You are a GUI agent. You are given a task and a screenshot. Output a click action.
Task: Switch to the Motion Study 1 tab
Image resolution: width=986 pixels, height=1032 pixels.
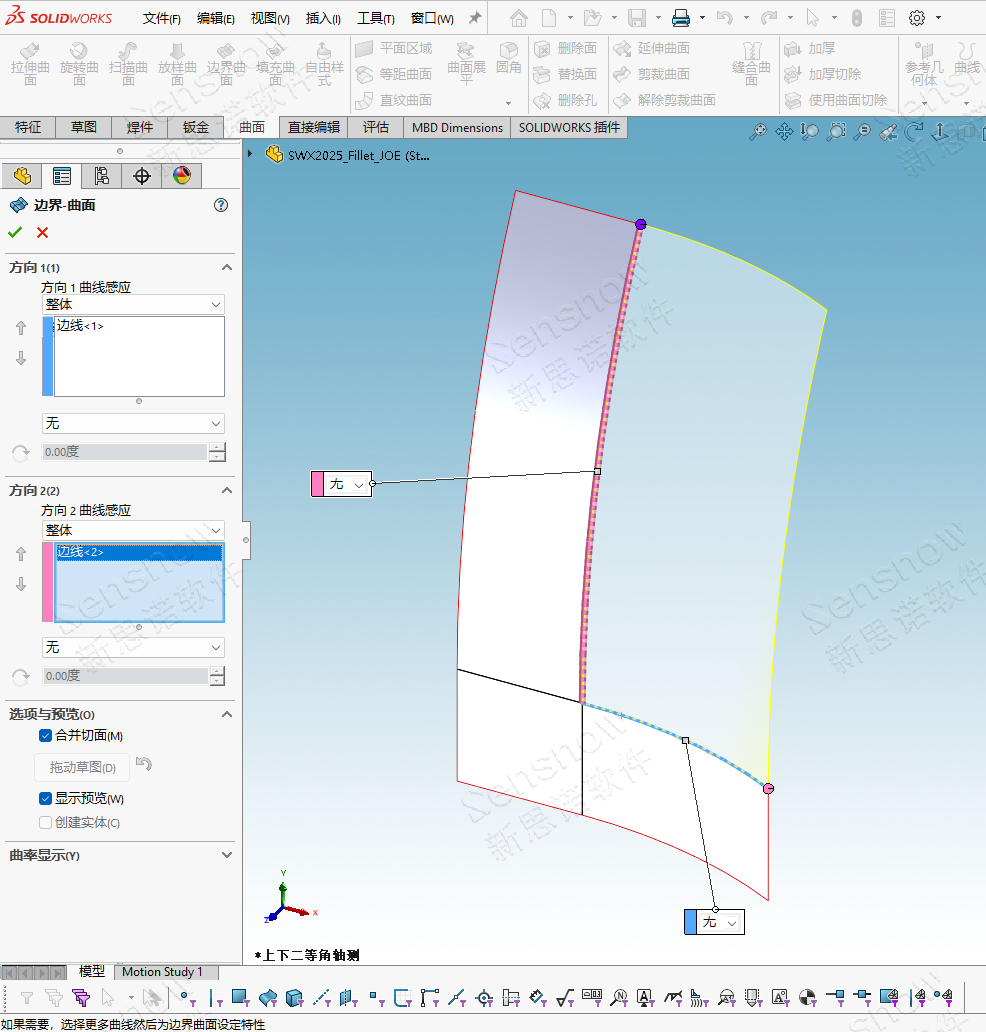162,972
